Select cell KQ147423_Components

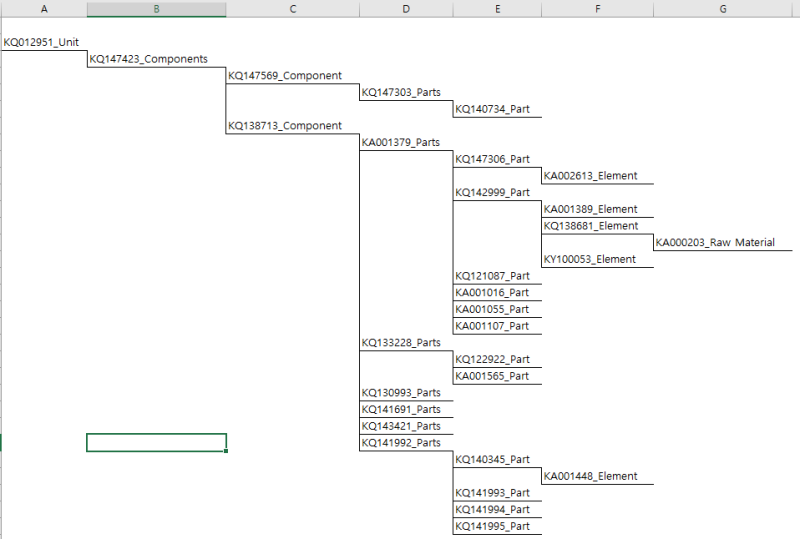click(157, 59)
